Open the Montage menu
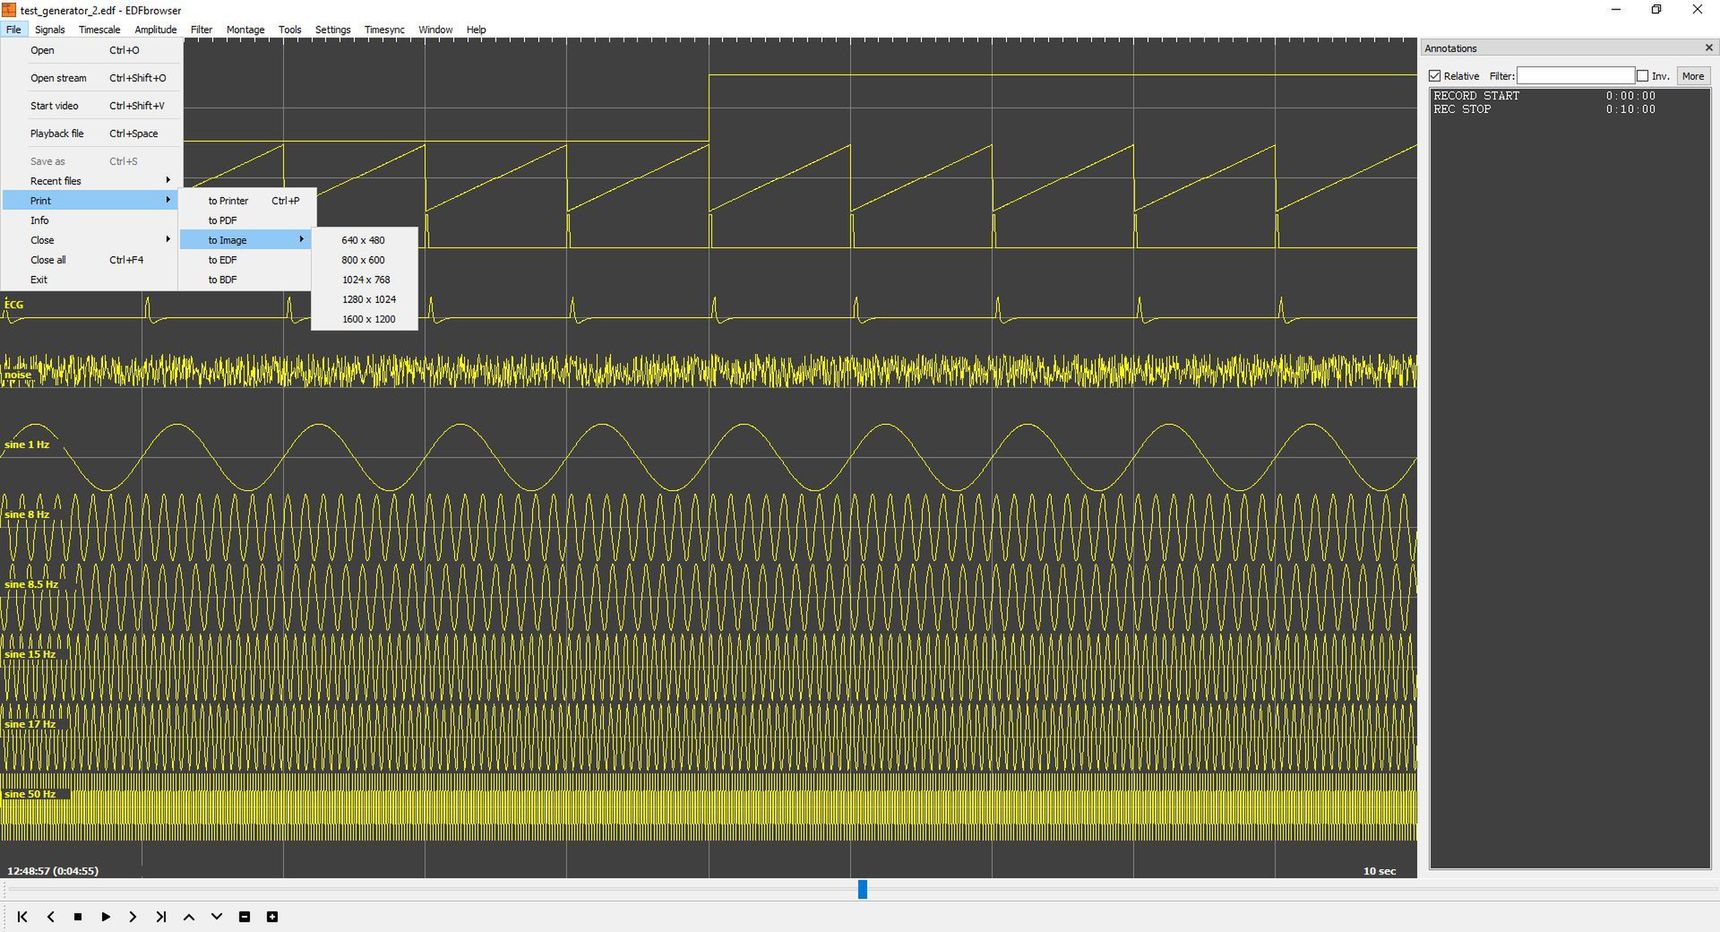 (245, 30)
